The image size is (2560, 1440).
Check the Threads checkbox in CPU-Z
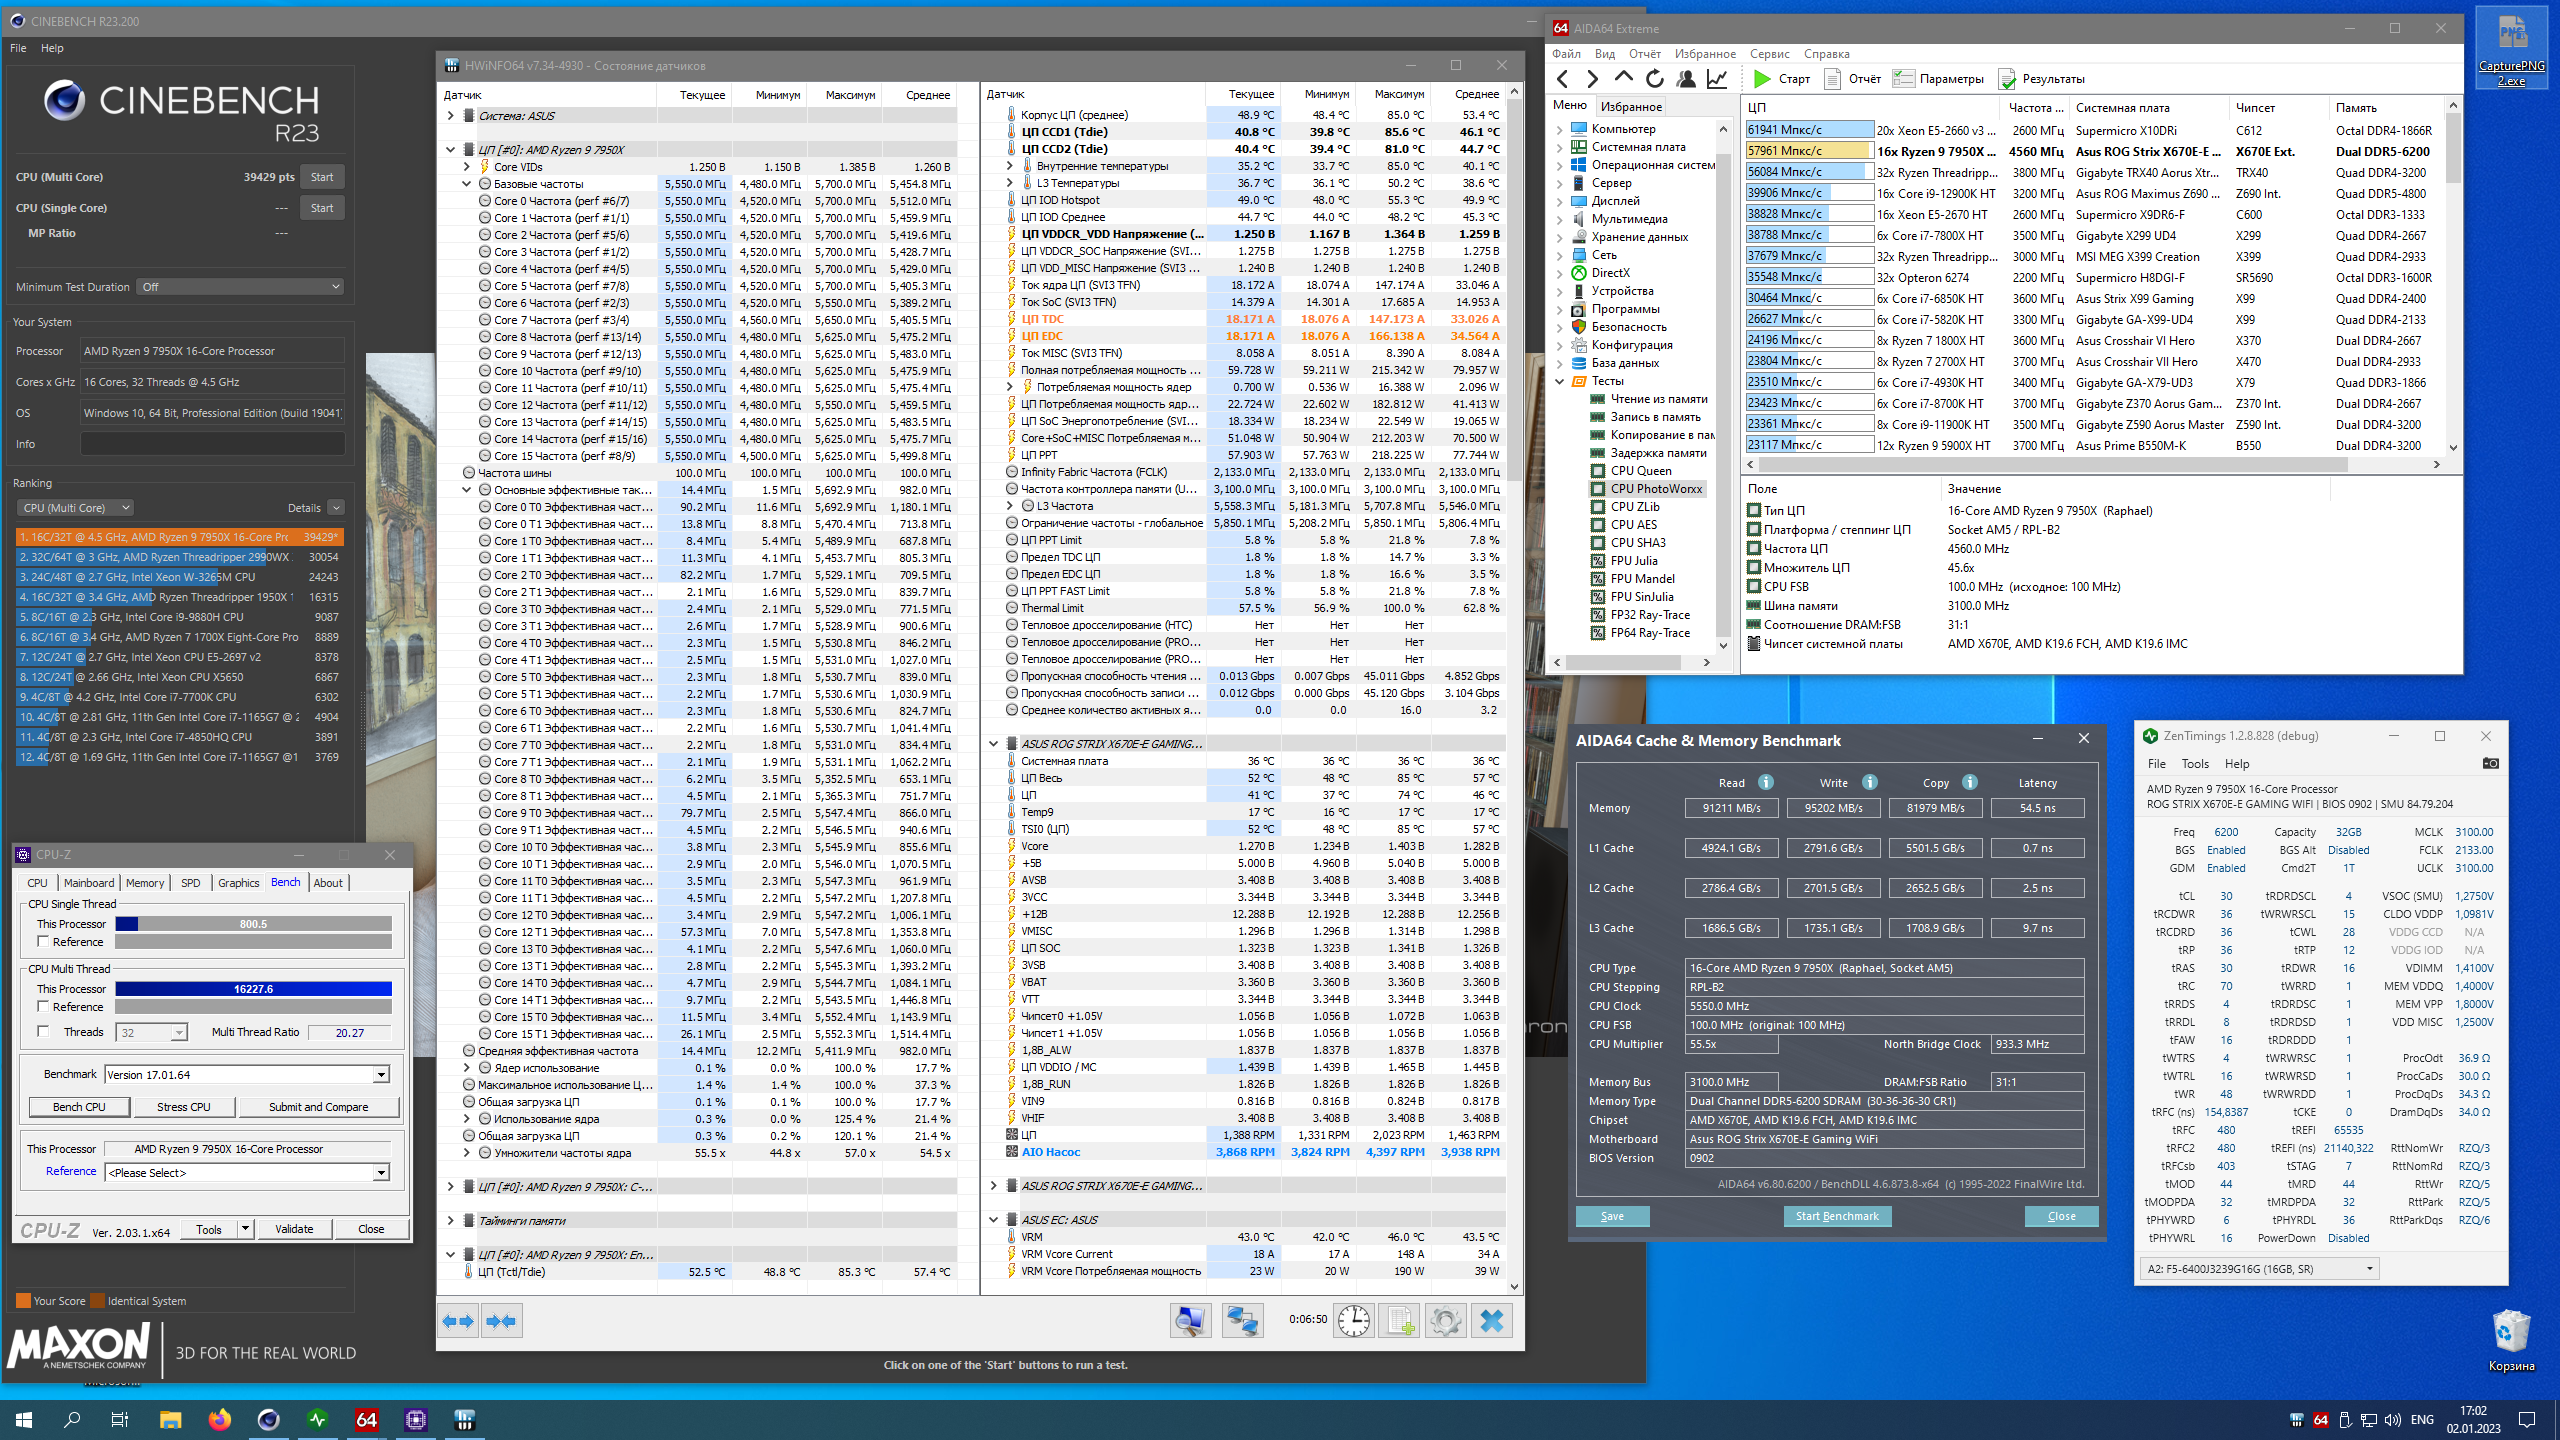pyautogui.click(x=43, y=1032)
